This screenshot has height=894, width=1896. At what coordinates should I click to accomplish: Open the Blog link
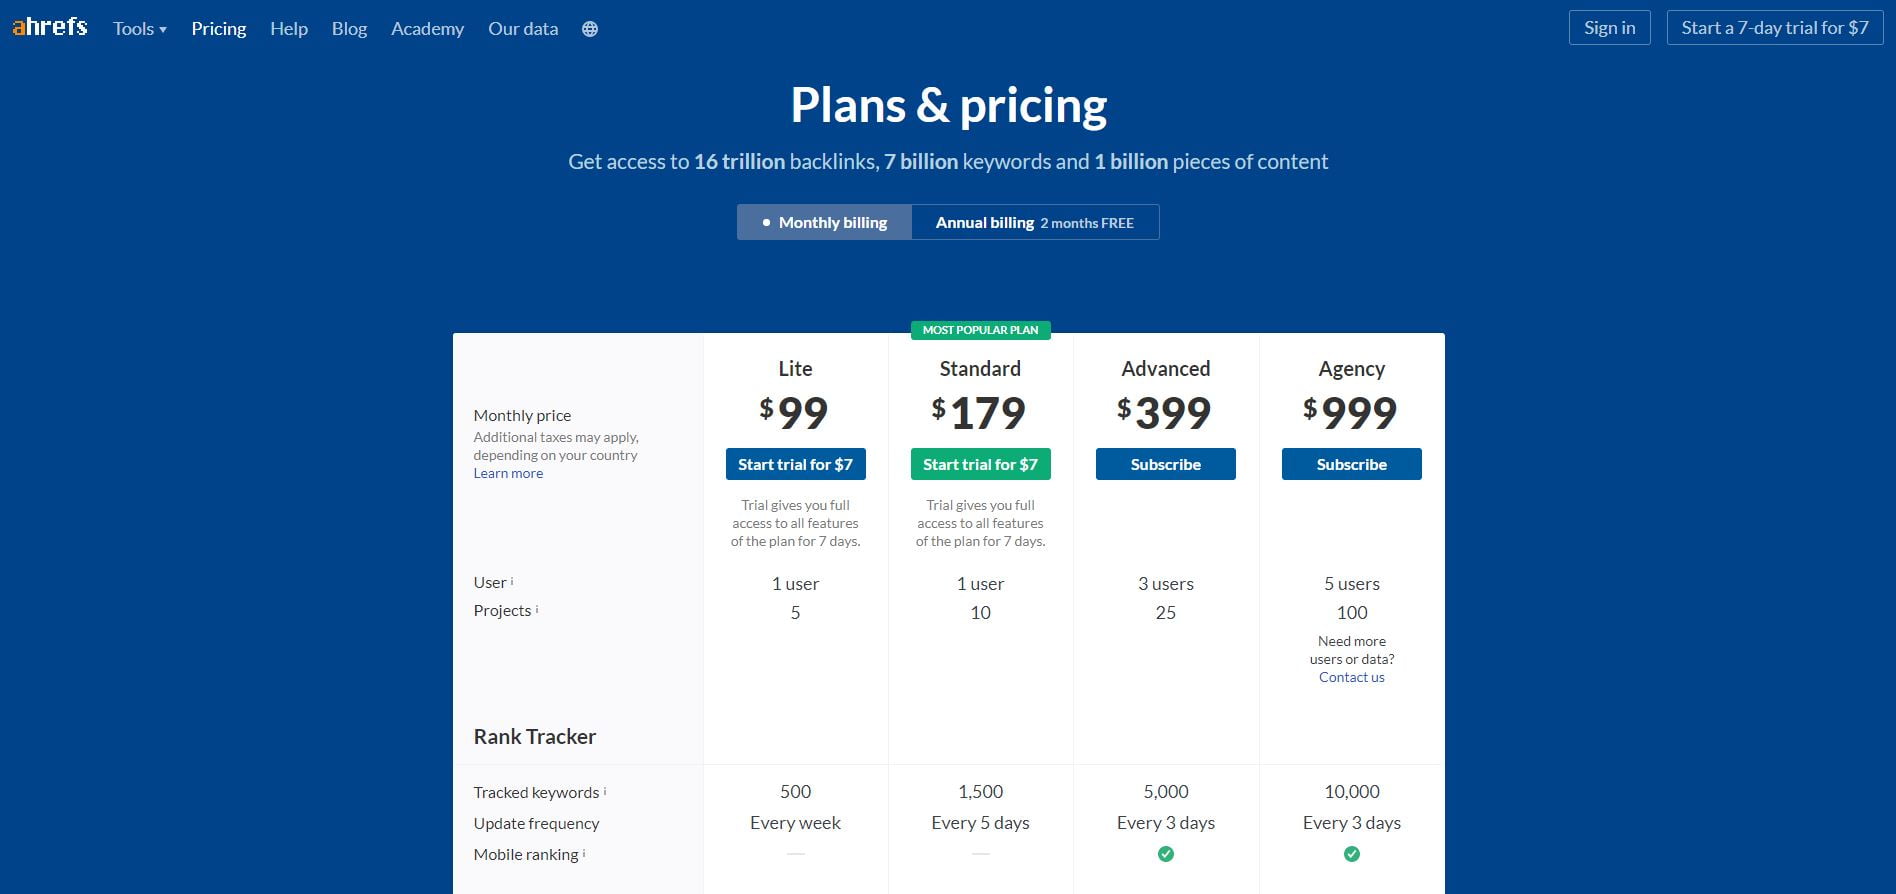pos(349,29)
